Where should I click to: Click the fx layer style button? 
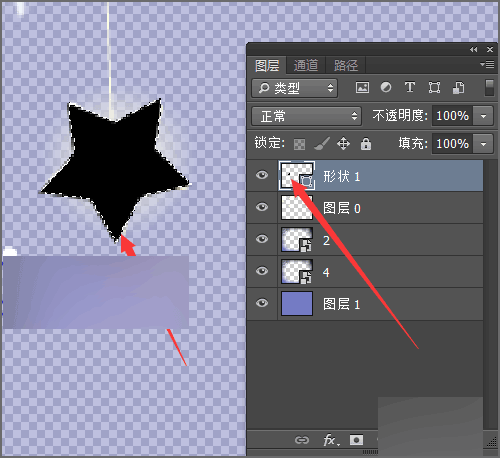click(331, 440)
